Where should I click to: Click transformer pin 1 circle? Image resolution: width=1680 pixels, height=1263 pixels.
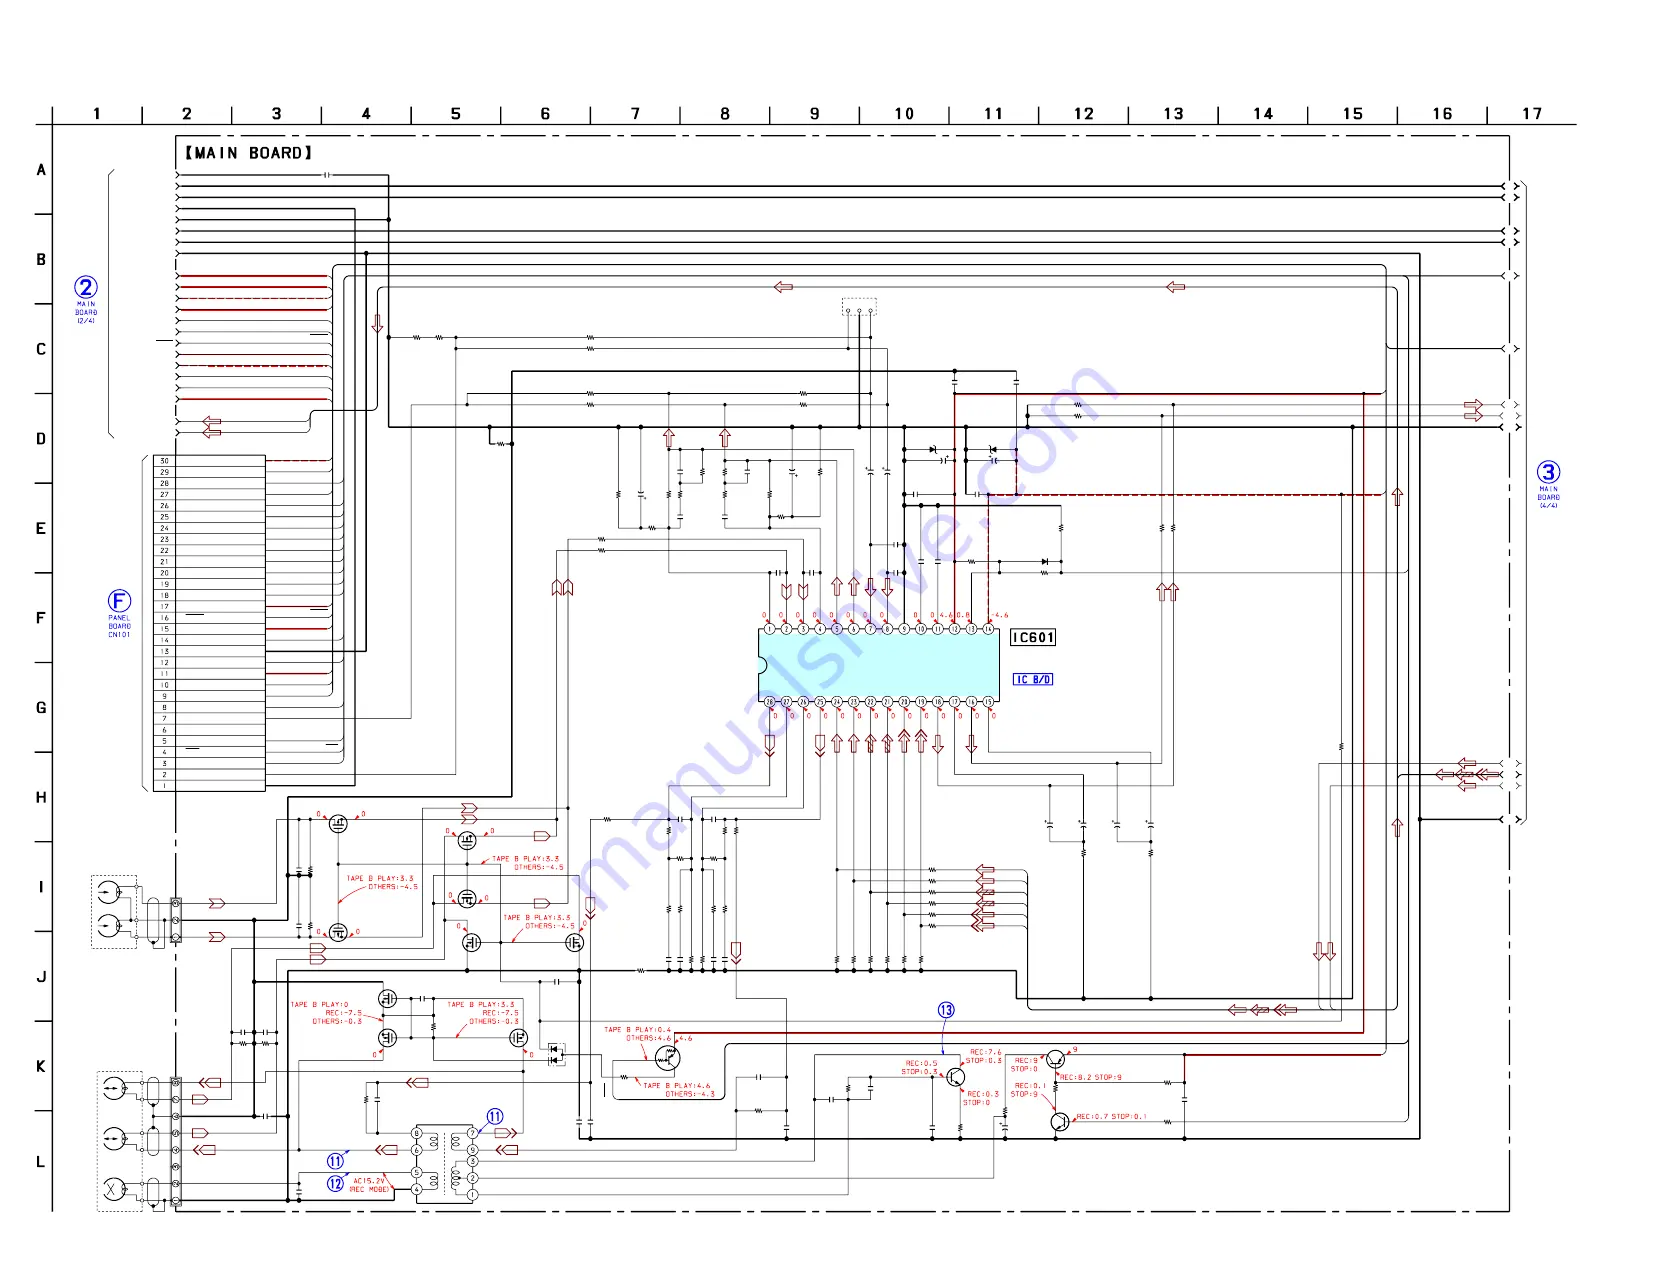472,1194
